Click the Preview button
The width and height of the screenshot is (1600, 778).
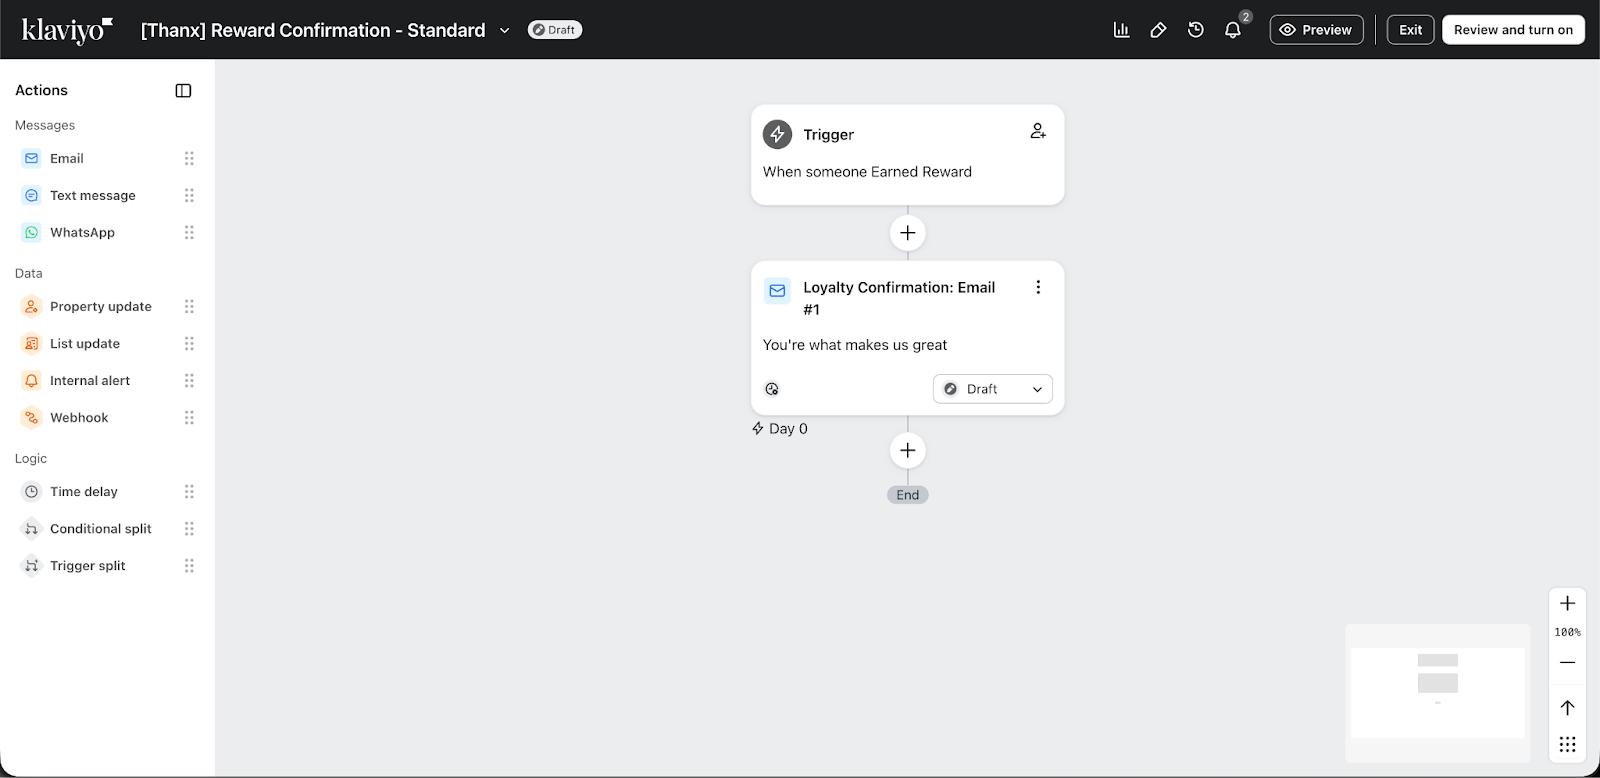[1316, 30]
